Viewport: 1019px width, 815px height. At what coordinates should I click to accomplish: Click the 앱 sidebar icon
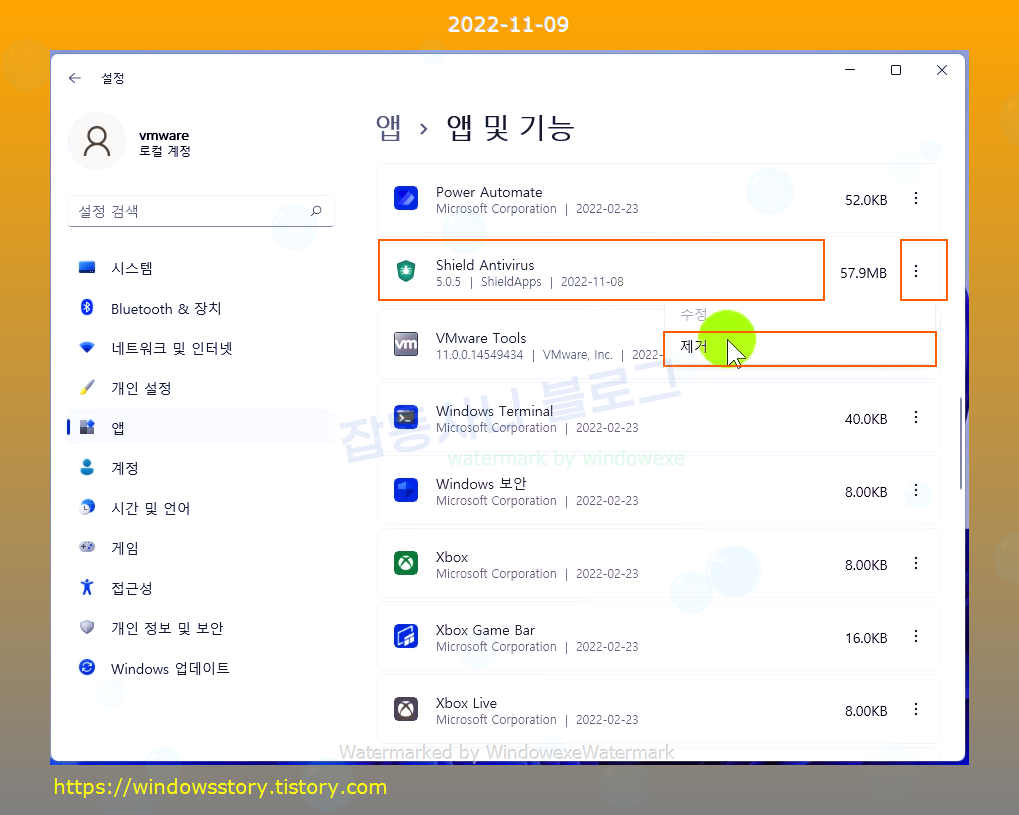pyautogui.click(x=87, y=427)
